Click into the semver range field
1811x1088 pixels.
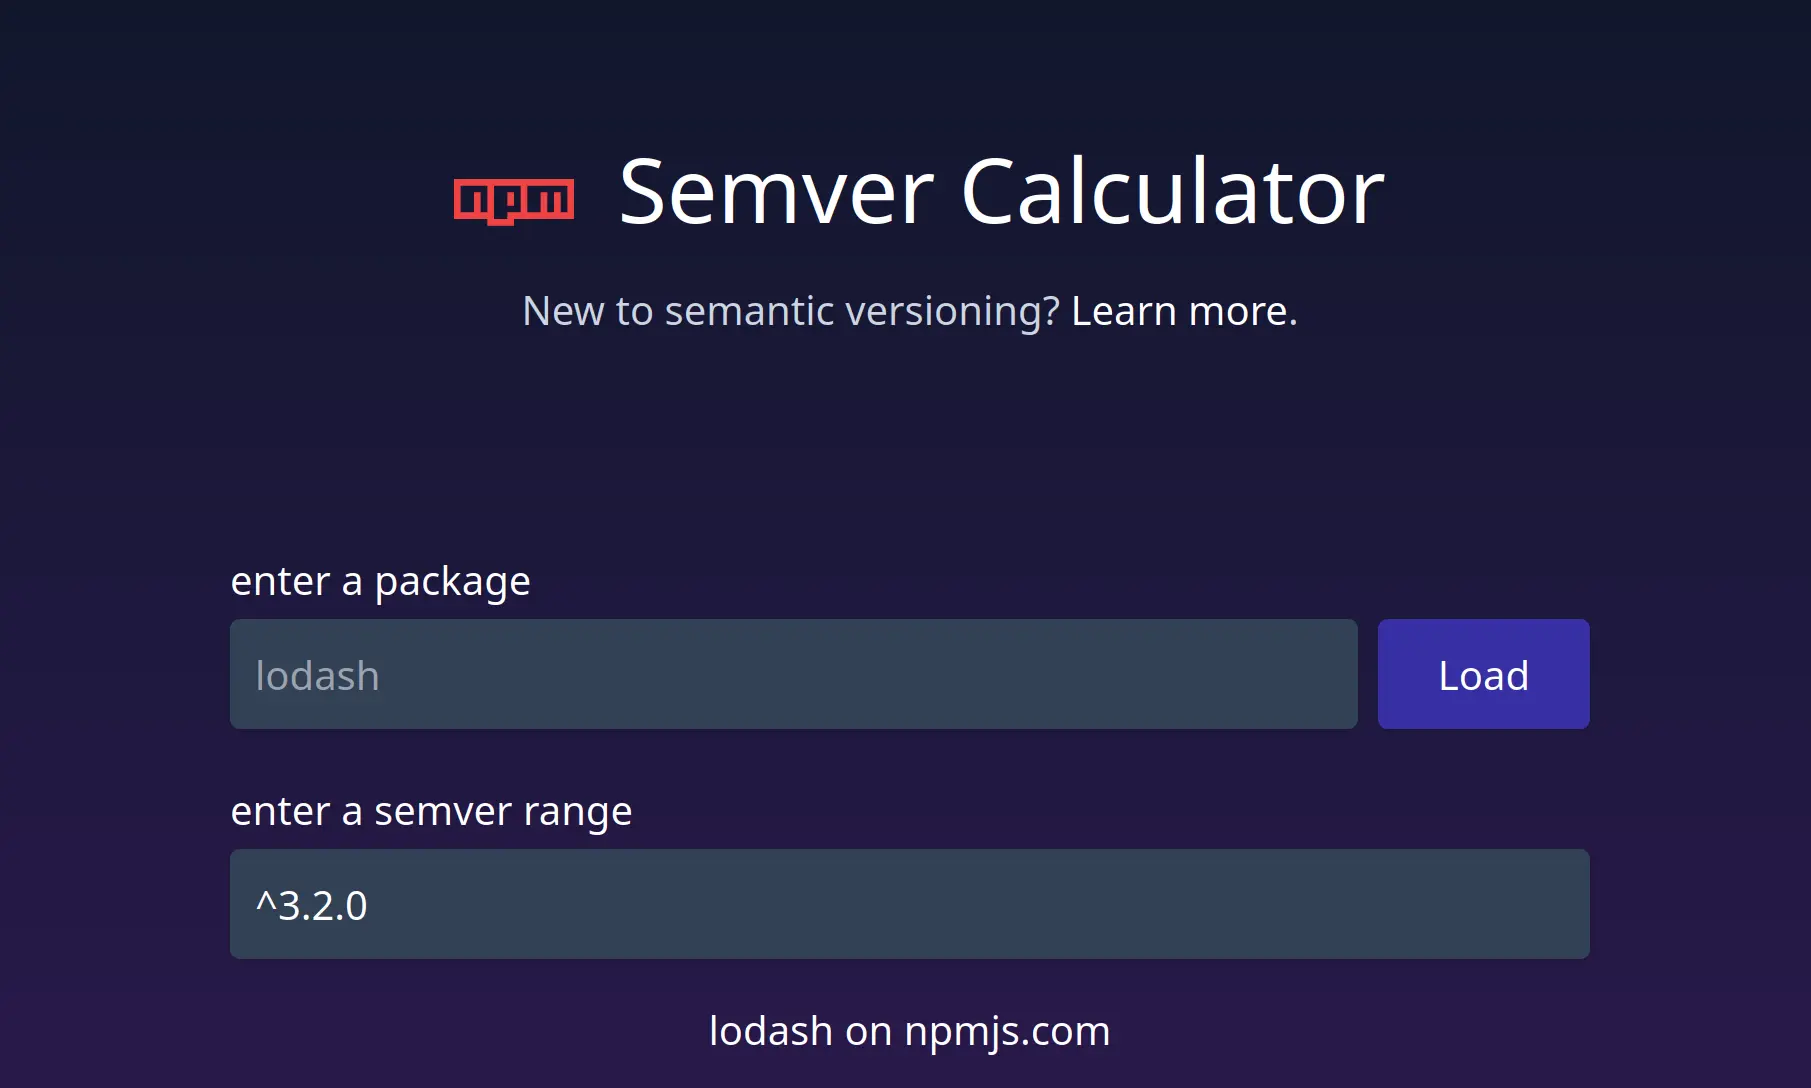tap(909, 904)
